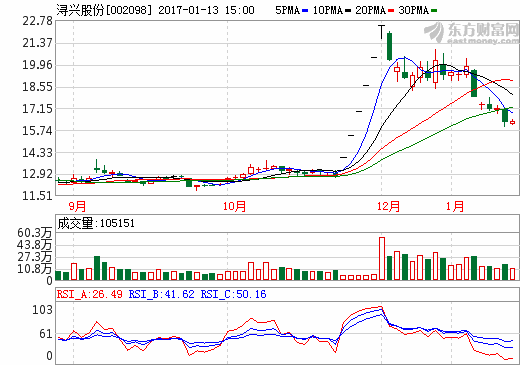The image size is (520, 365).
Task: Click the date 2017-01-13 in the header
Action: (x=188, y=10)
